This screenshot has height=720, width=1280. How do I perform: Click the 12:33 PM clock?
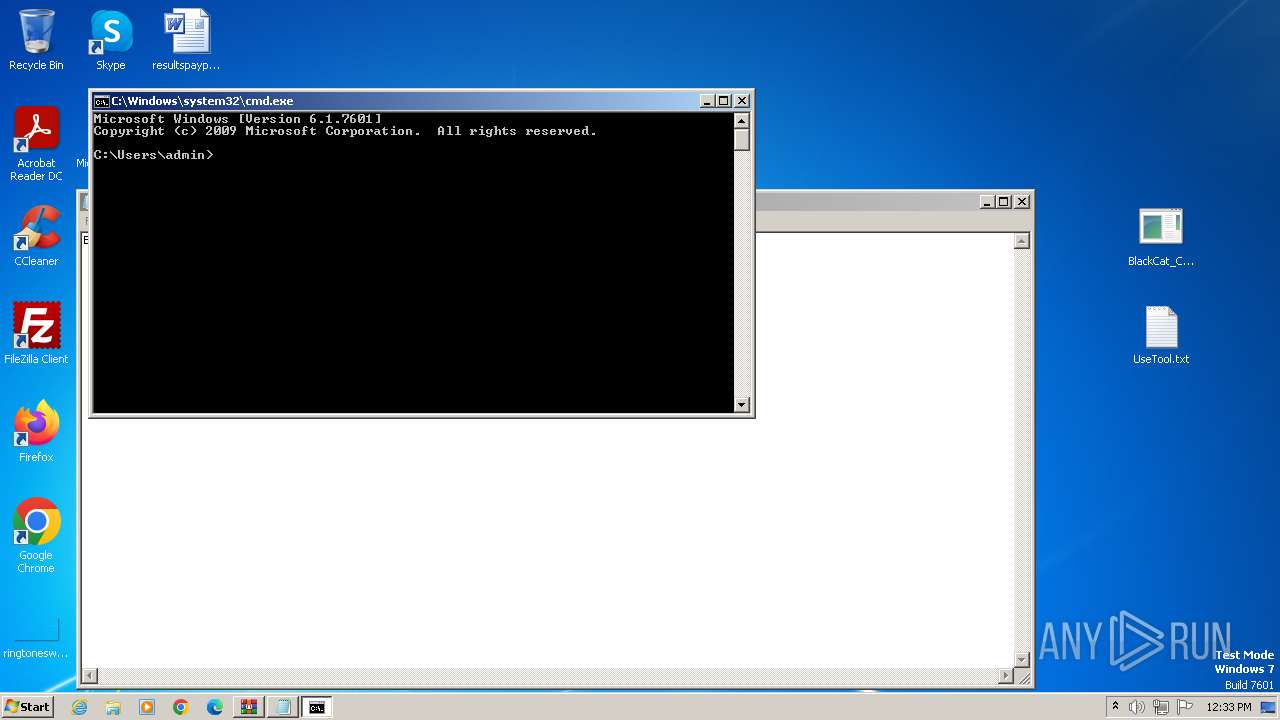click(1229, 707)
